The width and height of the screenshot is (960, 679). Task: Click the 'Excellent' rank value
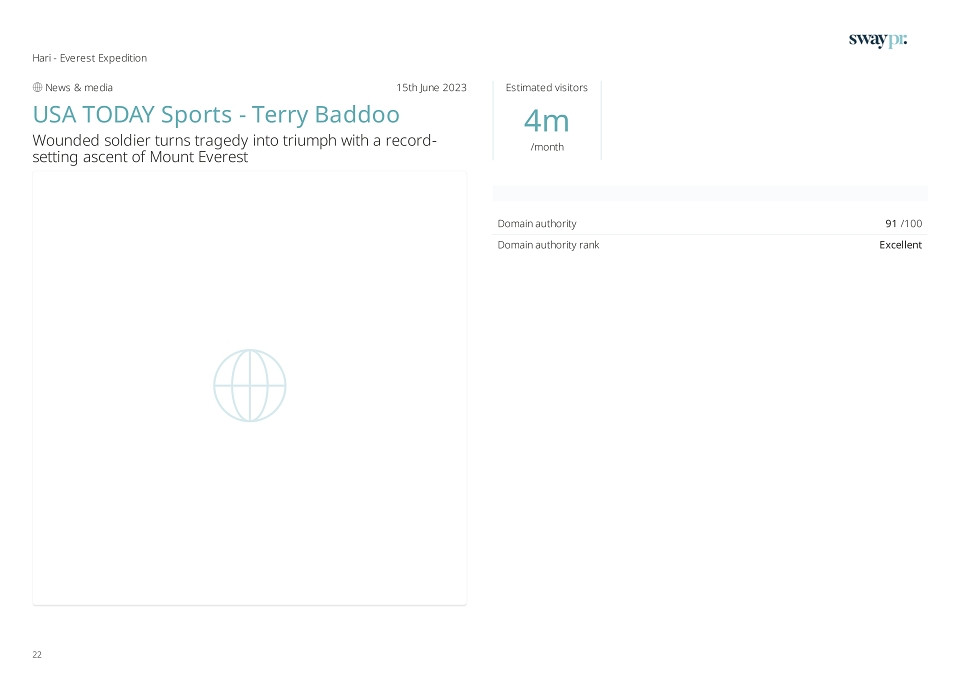(x=901, y=245)
